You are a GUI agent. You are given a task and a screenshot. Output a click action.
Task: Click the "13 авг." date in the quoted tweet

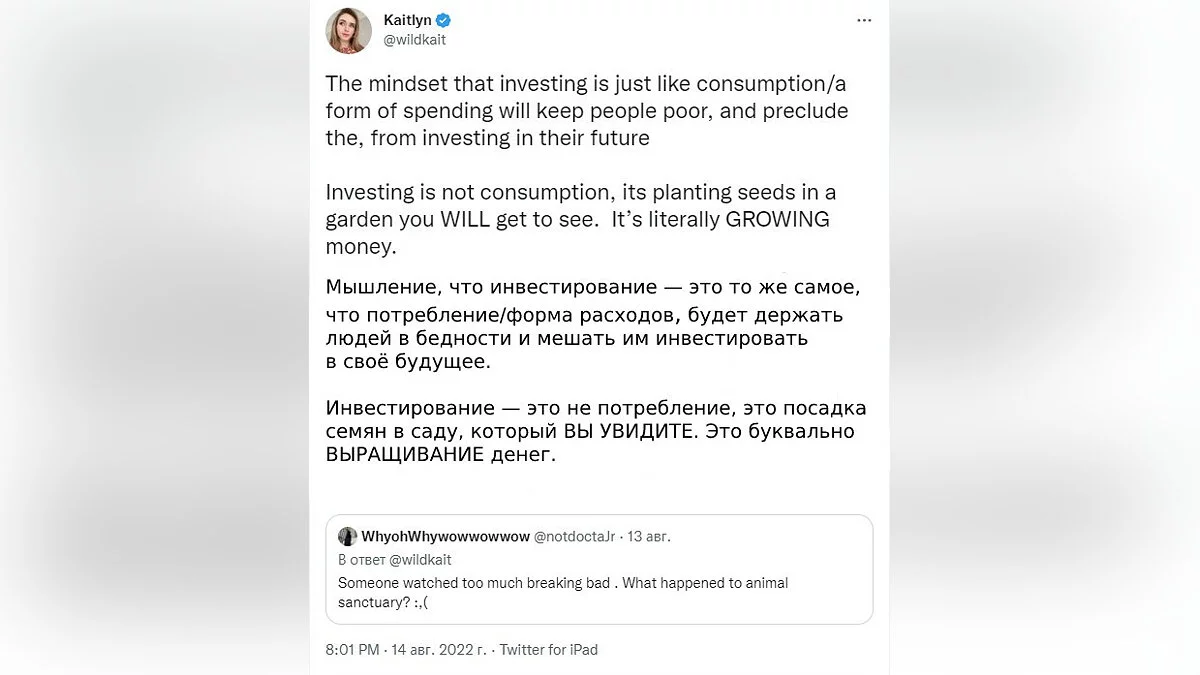(x=648, y=537)
